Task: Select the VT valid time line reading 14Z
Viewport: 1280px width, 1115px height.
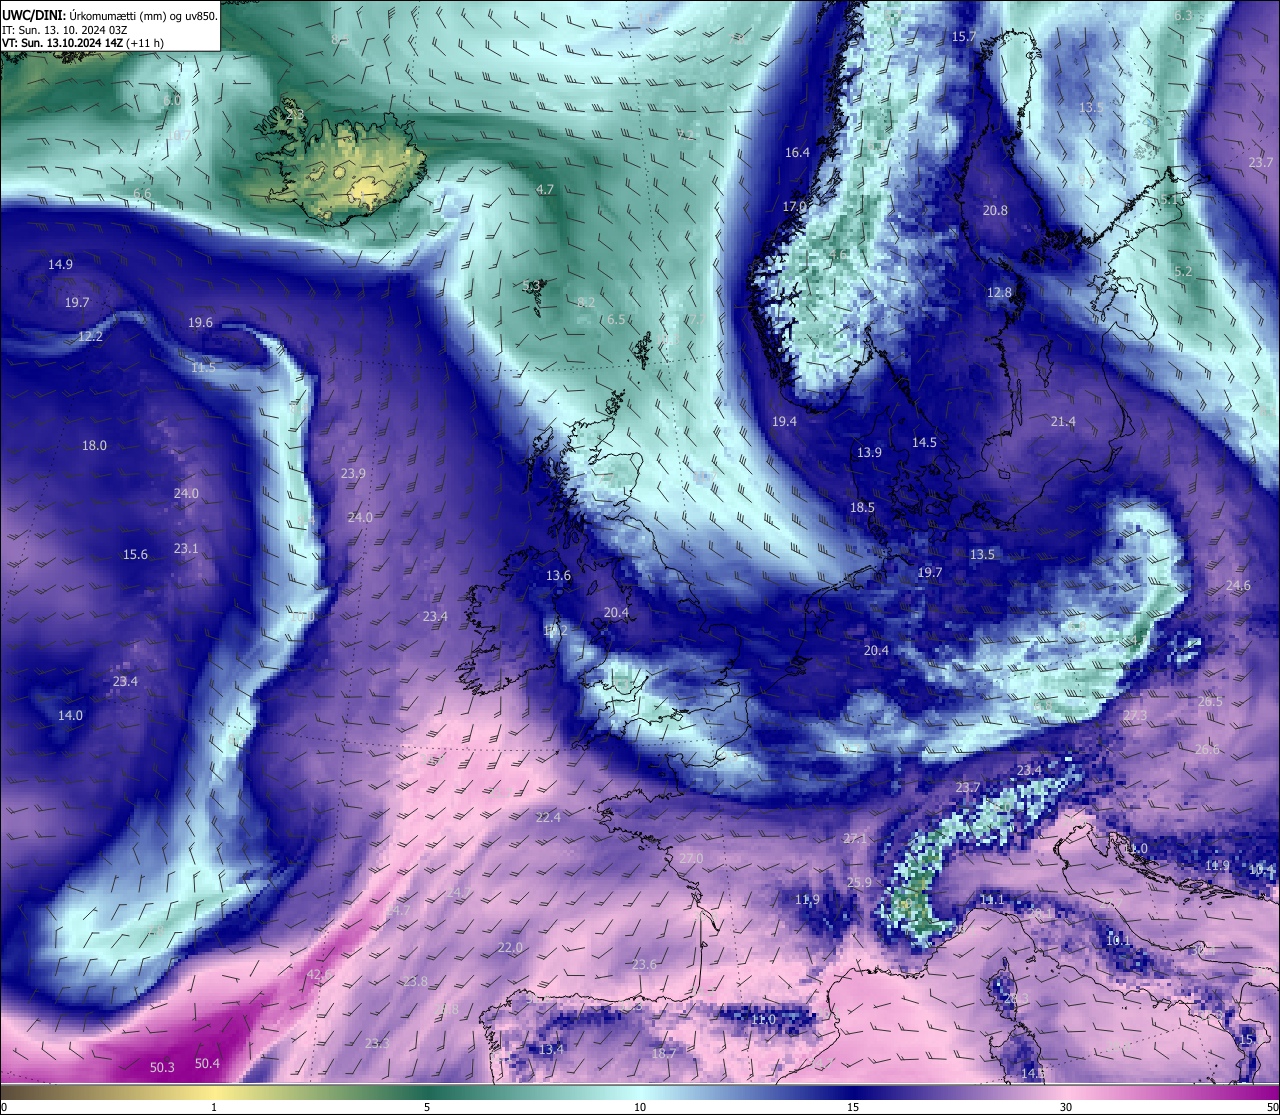Action: click(x=83, y=43)
